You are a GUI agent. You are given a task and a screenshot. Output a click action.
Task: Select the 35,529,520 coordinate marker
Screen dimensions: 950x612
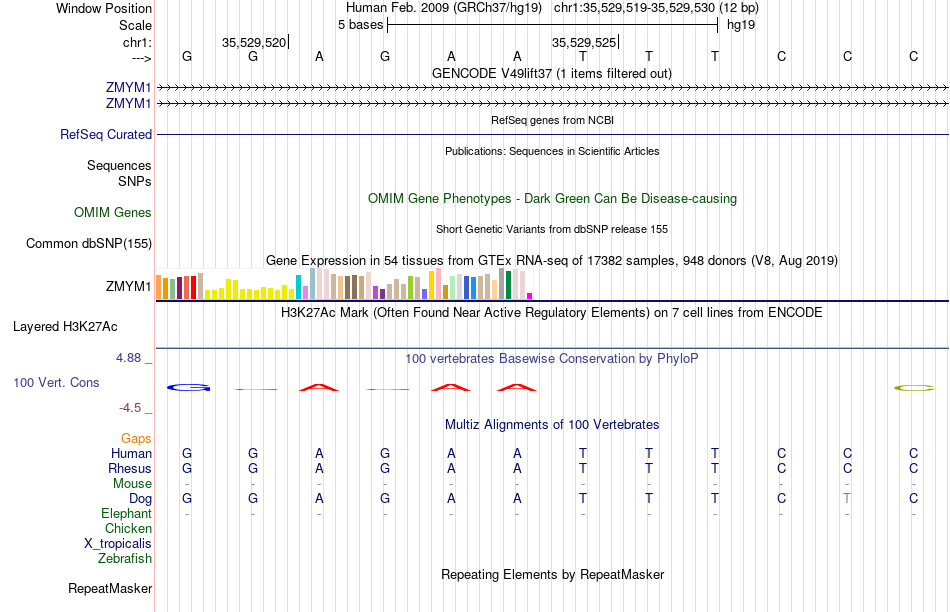[254, 42]
